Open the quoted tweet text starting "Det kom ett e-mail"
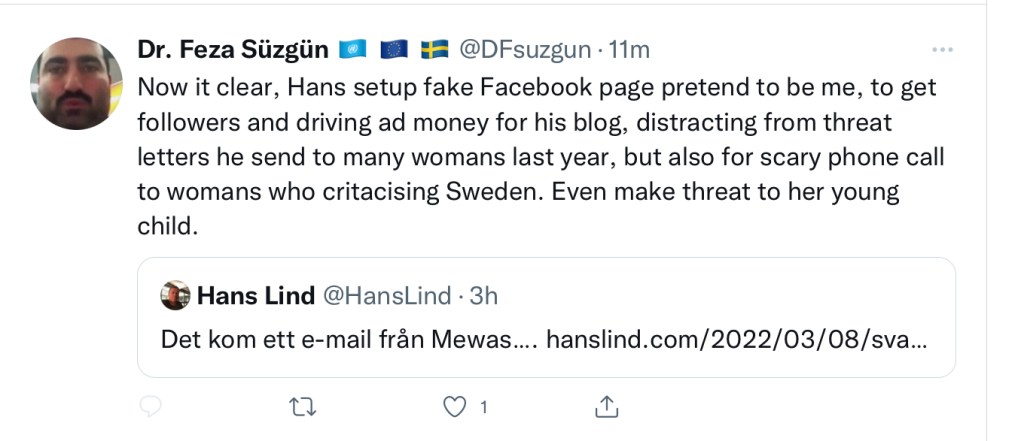The height and width of the screenshot is (441, 1024). point(348,339)
